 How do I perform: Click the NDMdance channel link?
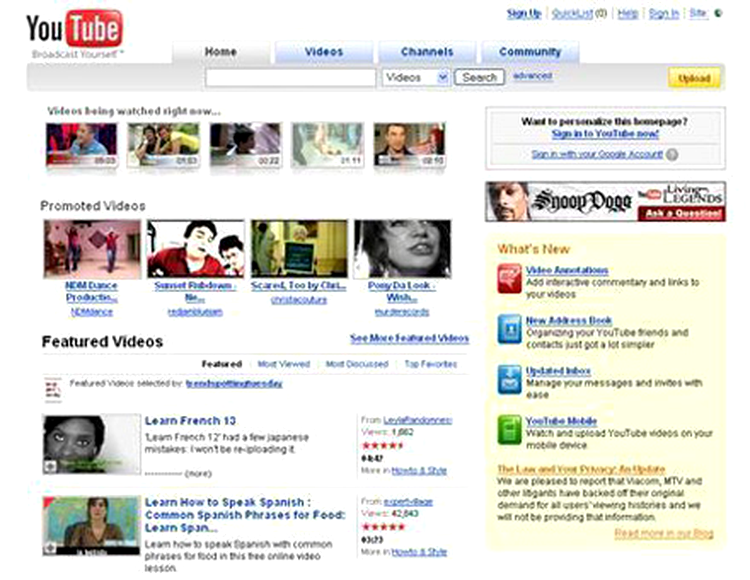tap(91, 312)
